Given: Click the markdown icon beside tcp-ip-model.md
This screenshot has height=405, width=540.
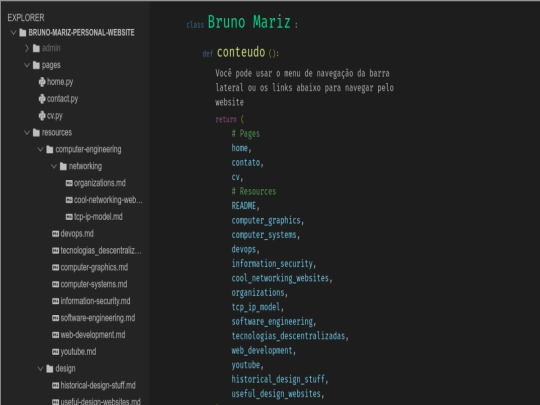Looking at the screenshot, I should coord(69,217).
